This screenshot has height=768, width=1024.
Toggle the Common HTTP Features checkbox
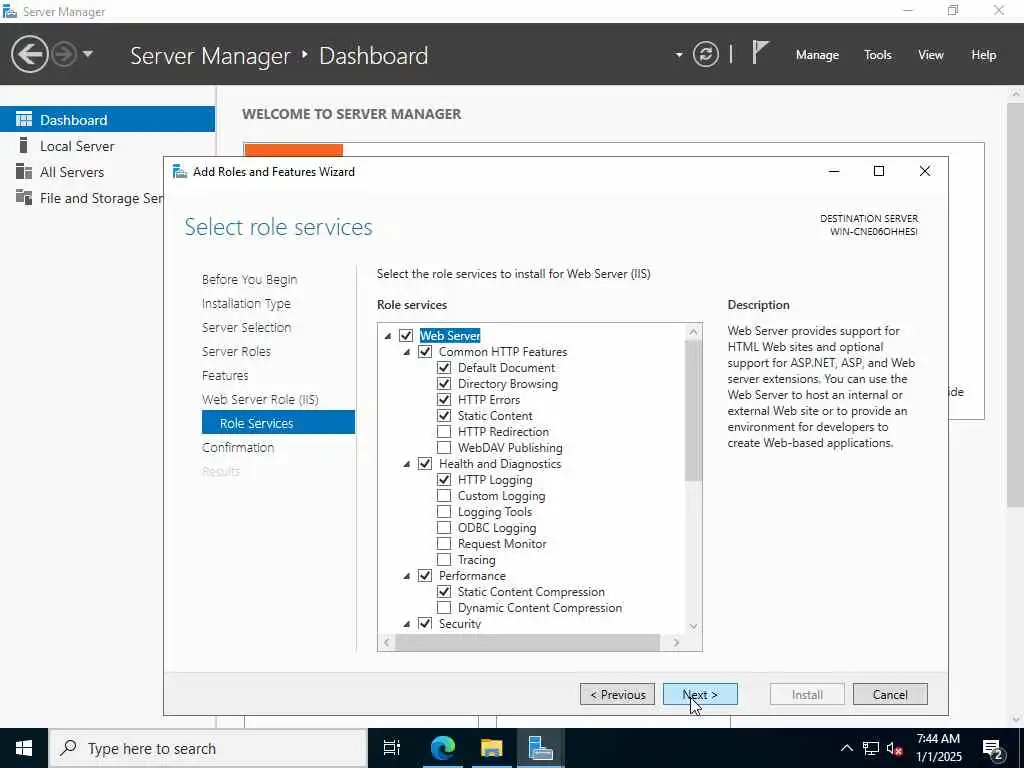[x=425, y=351]
